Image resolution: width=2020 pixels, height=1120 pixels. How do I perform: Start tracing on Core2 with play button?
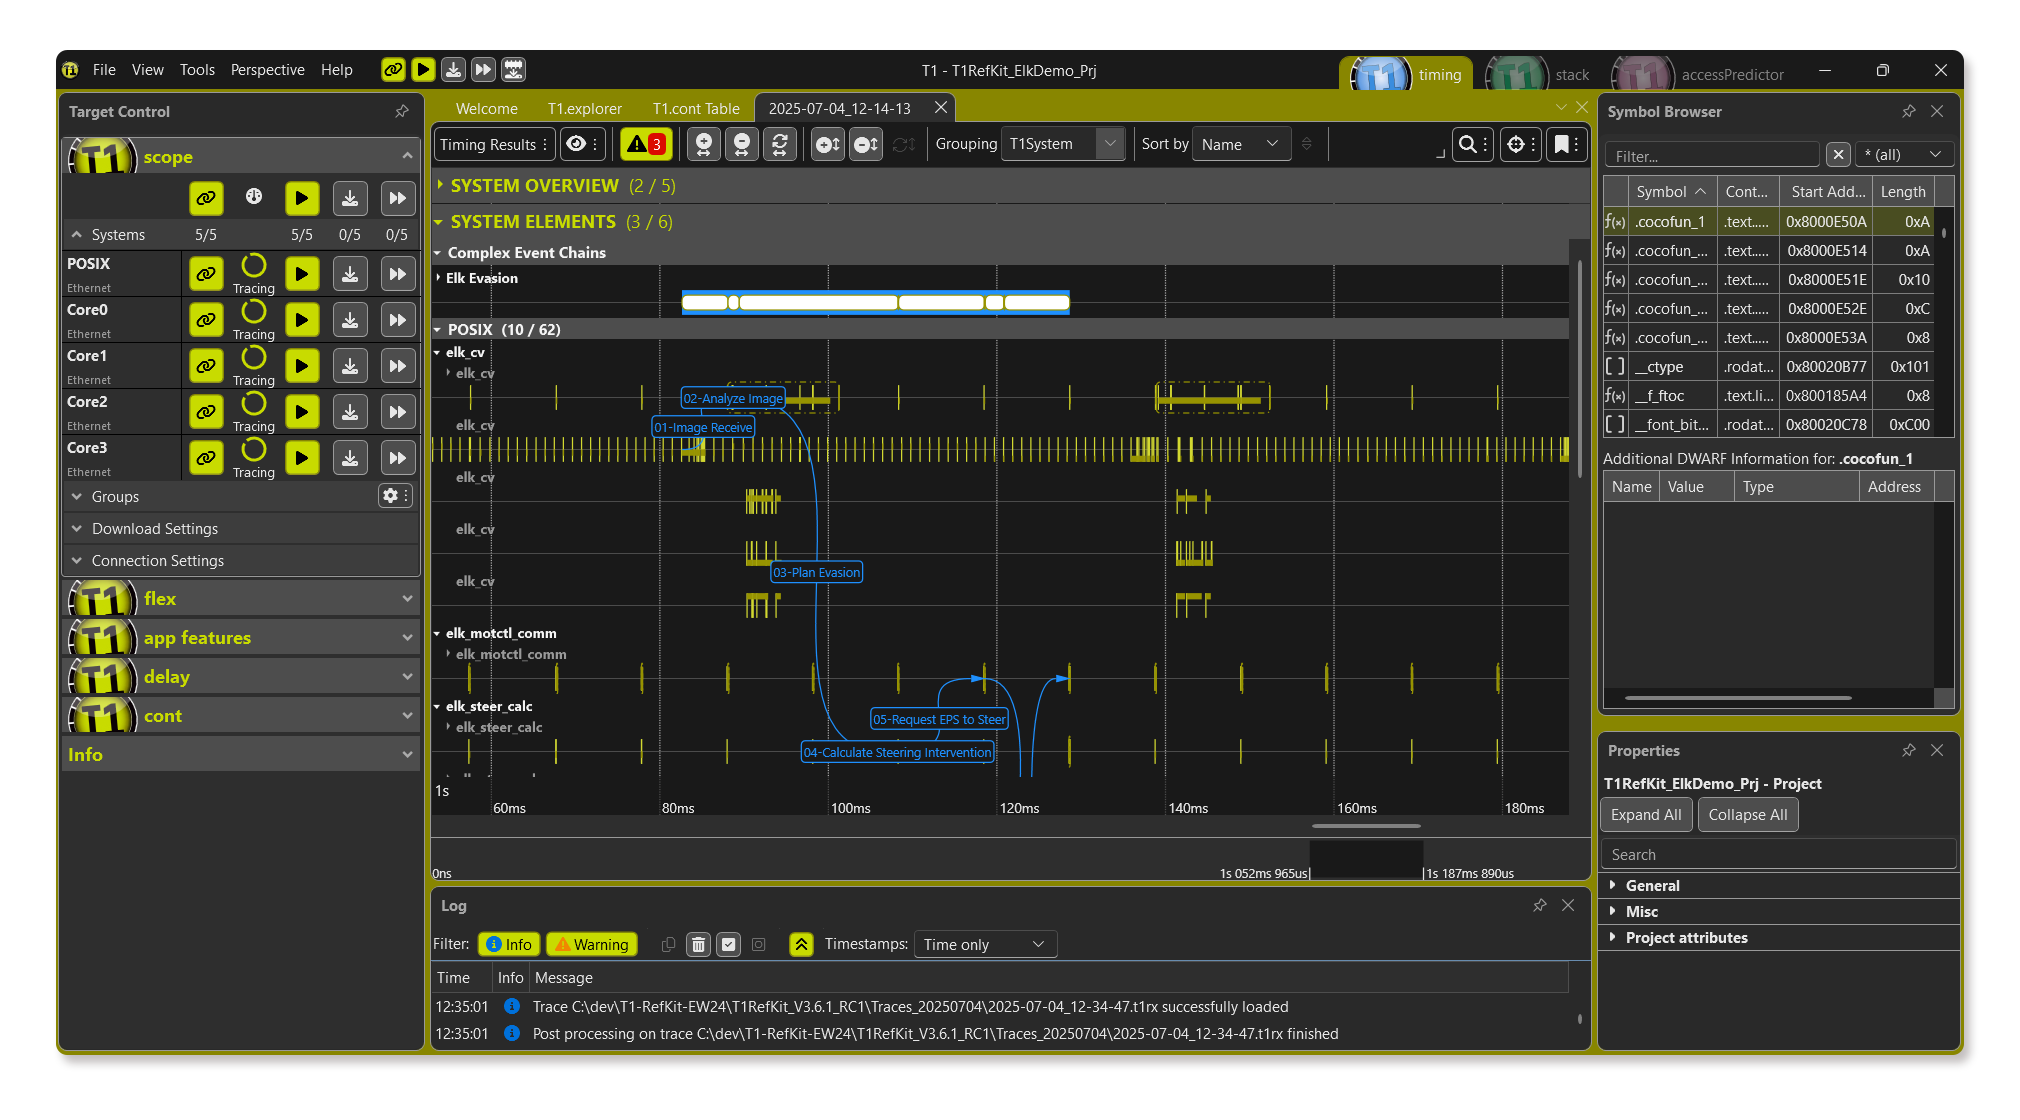(x=301, y=412)
